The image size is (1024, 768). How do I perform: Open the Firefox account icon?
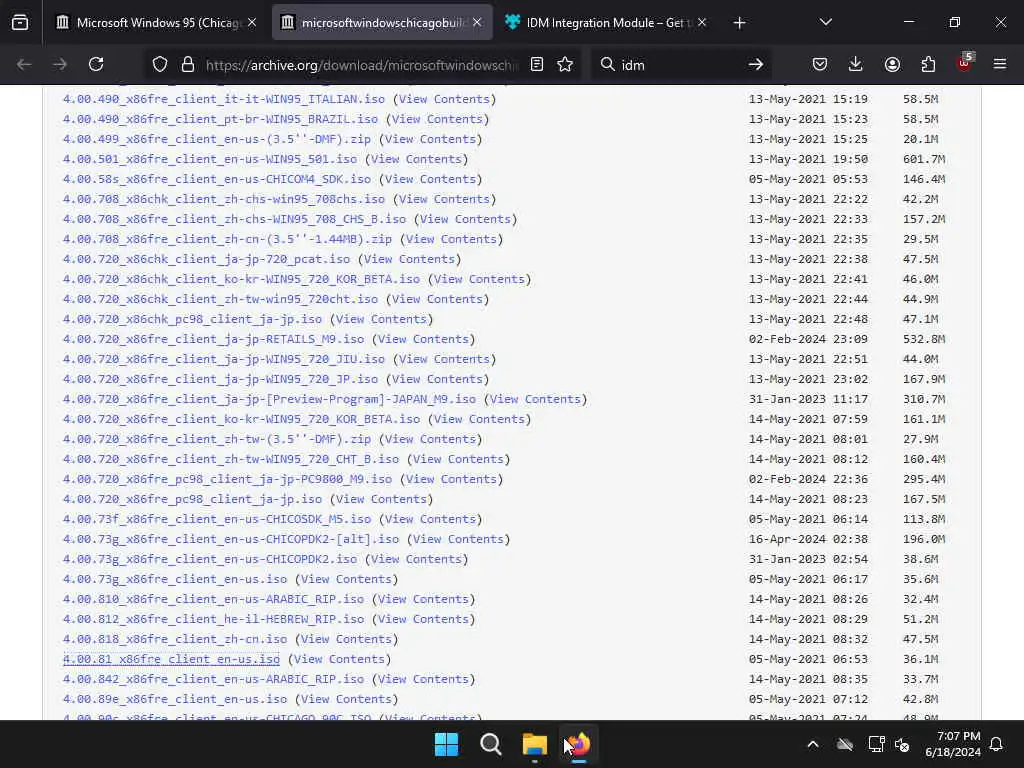click(x=892, y=64)
